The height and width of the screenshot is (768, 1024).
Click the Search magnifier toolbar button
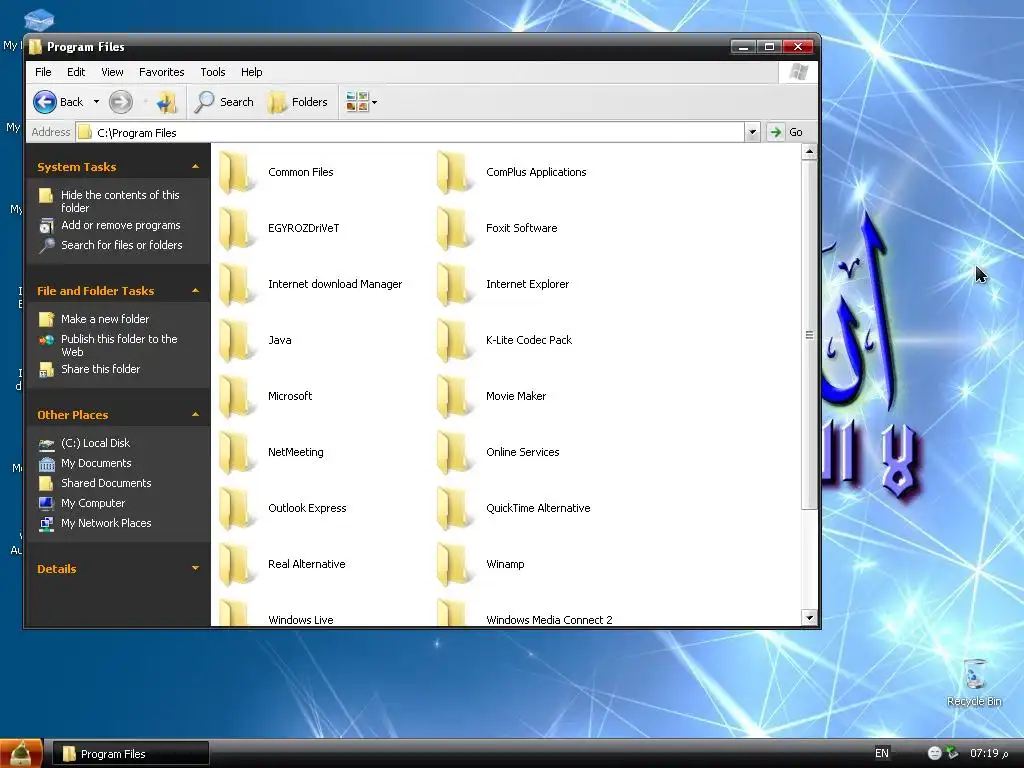(225, 102)
